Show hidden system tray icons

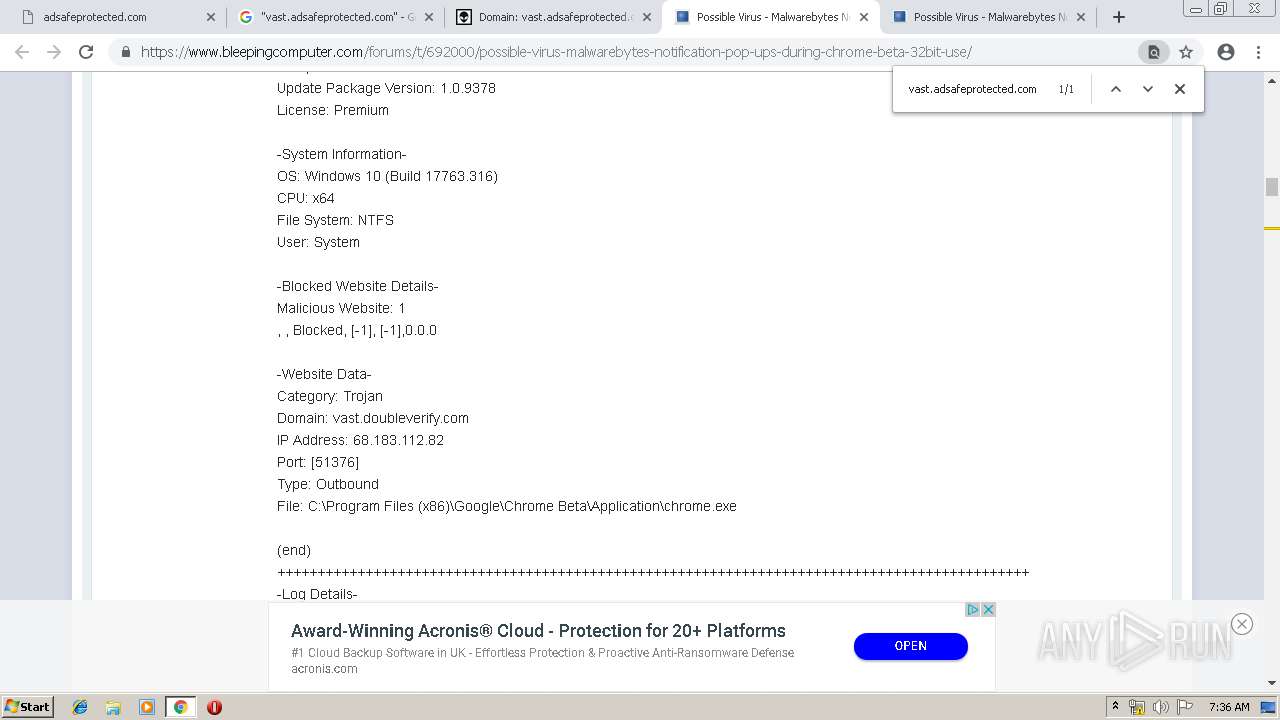click(1115, 707)
